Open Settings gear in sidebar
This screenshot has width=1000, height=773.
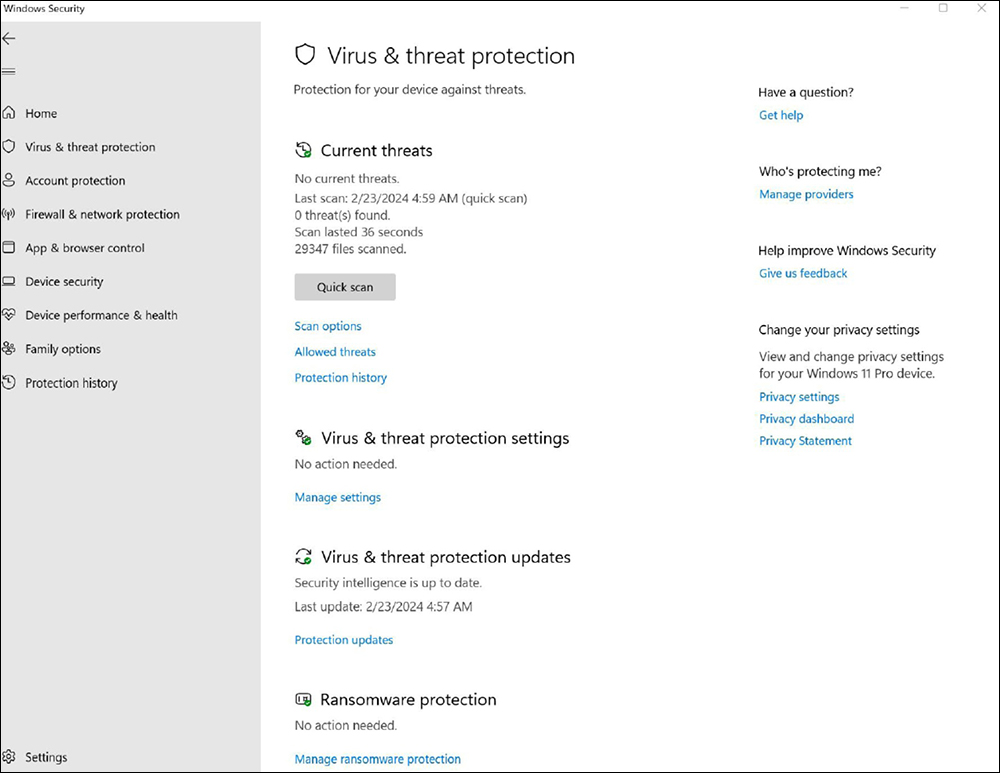(x=9, y=757)
